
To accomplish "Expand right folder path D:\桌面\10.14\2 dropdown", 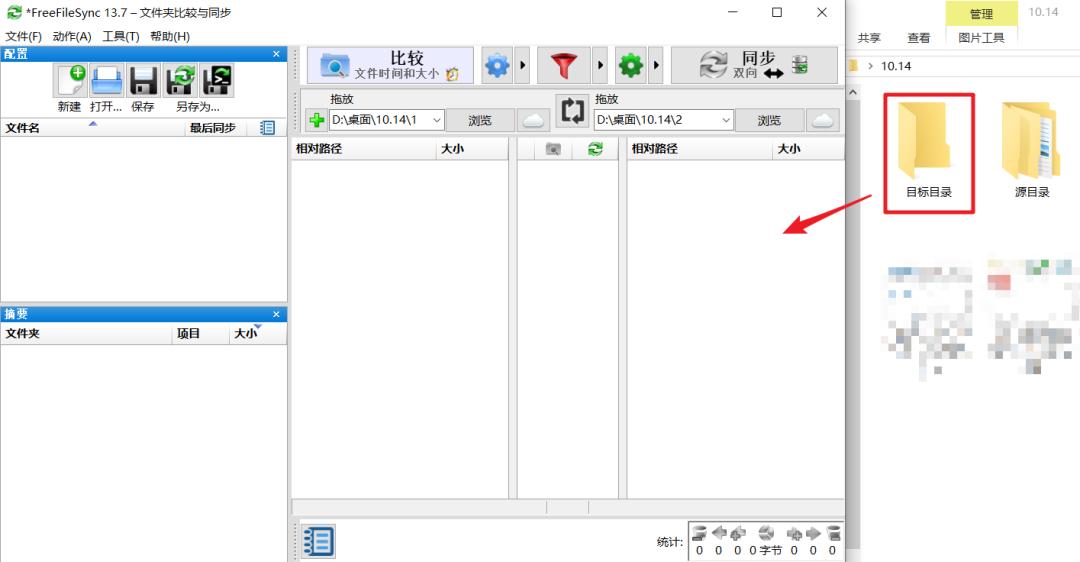I will [x=726, y=120].
